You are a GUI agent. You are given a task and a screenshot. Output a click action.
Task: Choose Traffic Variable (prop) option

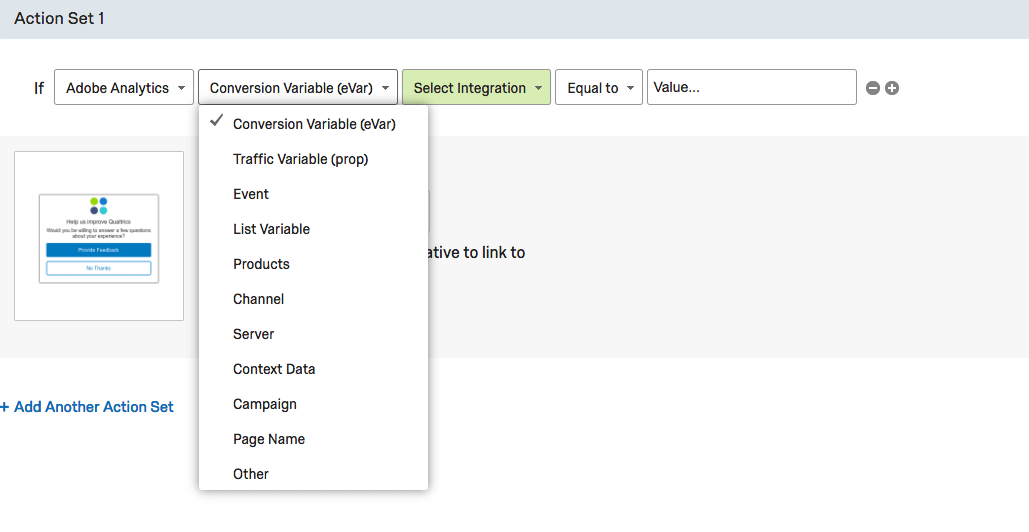(314, 159)
